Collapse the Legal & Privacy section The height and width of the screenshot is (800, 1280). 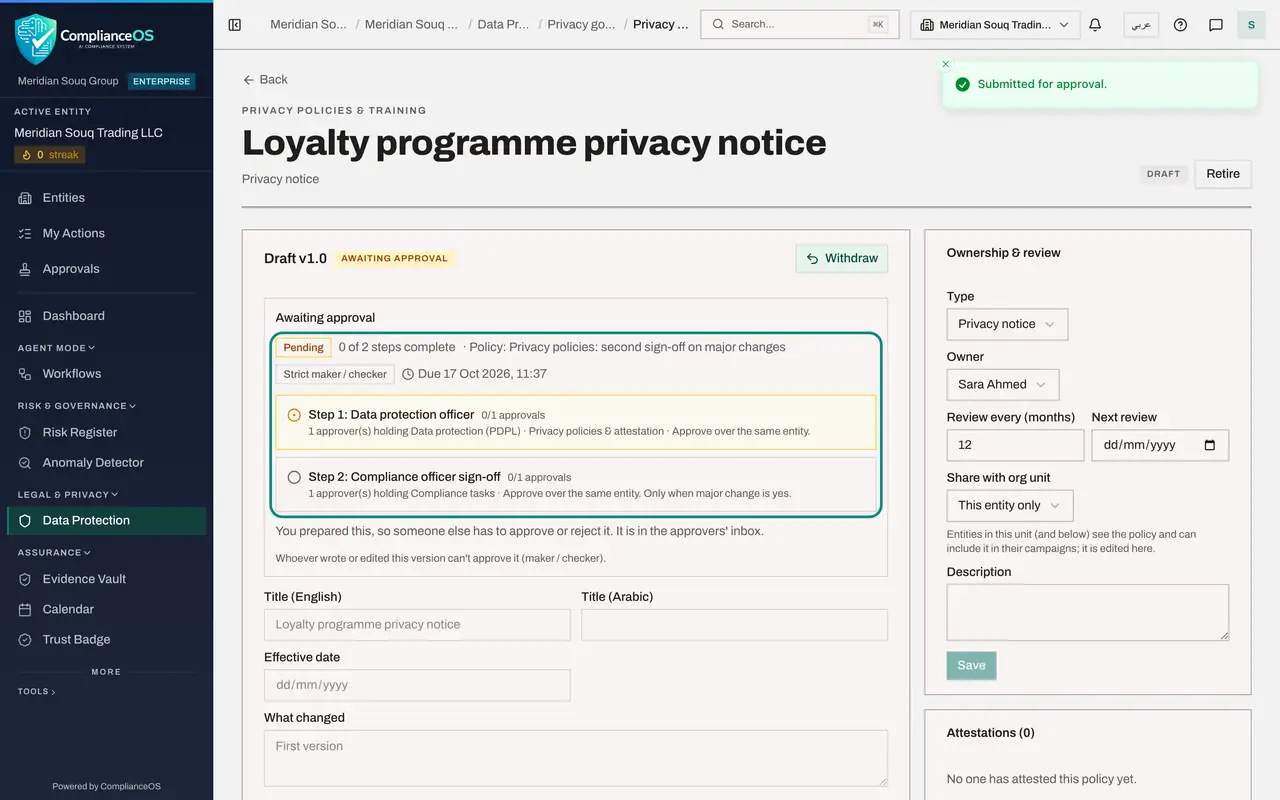(68, 494)
